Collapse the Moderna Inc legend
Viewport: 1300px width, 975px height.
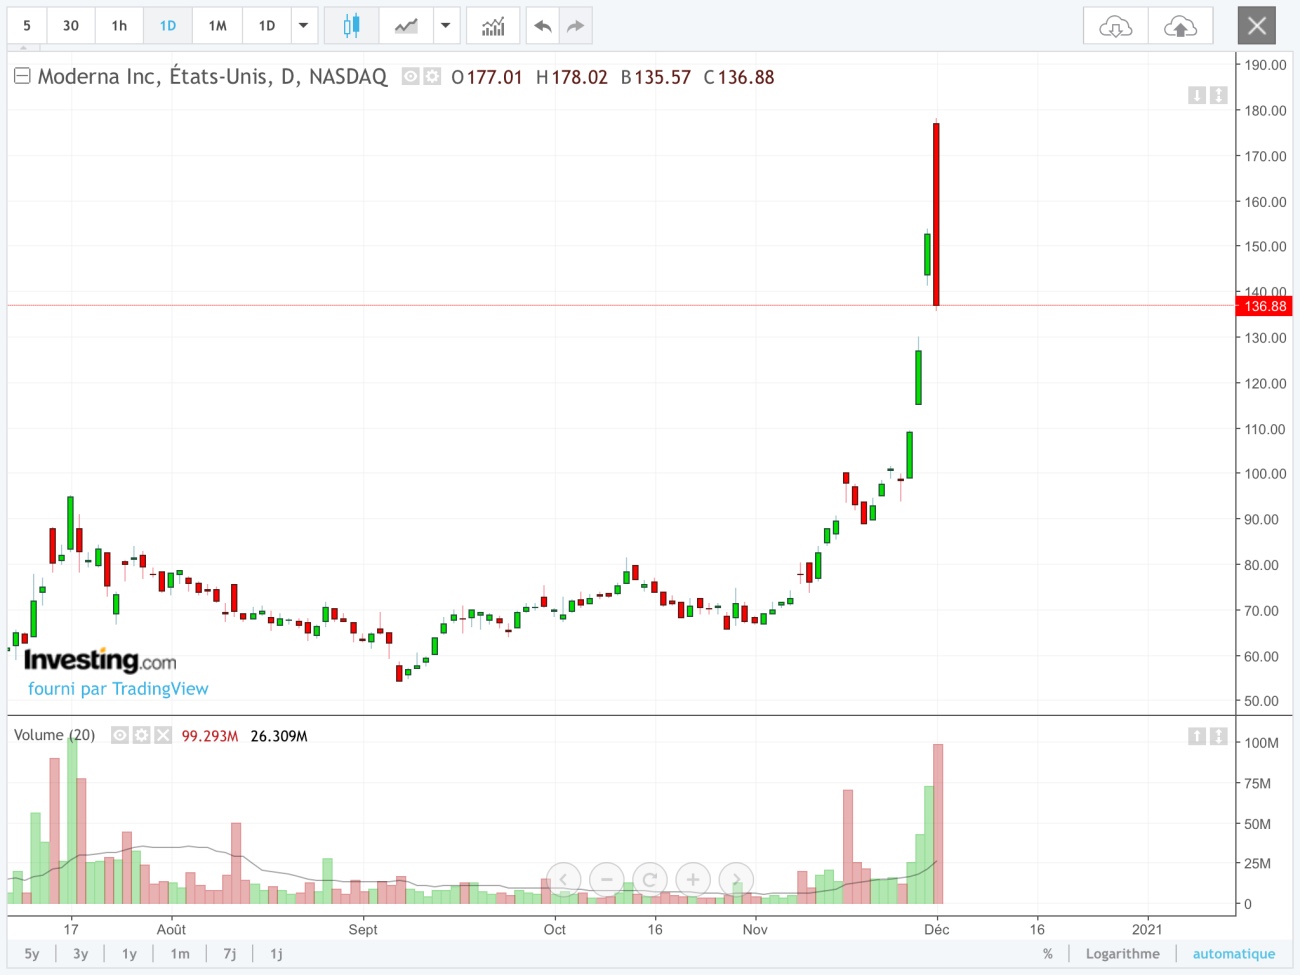pyautogui.click(x=22, y=76)
